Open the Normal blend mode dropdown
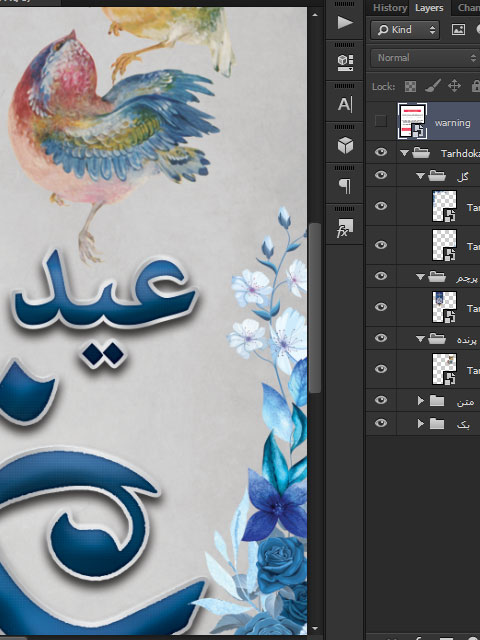 point(425,58)
